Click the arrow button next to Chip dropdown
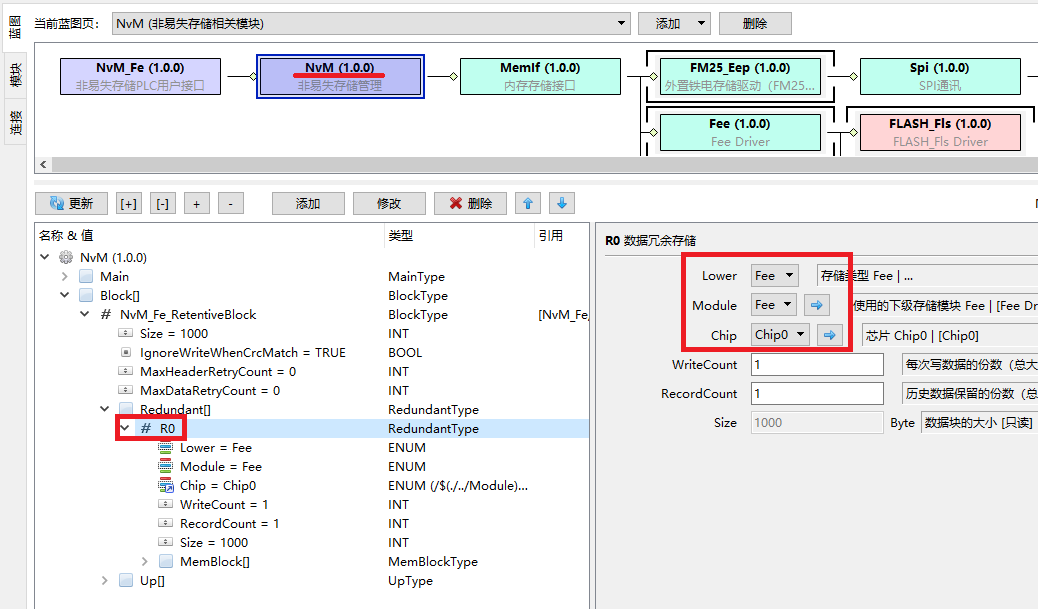This screenshot has width=1038, height=609. (829, 335)
